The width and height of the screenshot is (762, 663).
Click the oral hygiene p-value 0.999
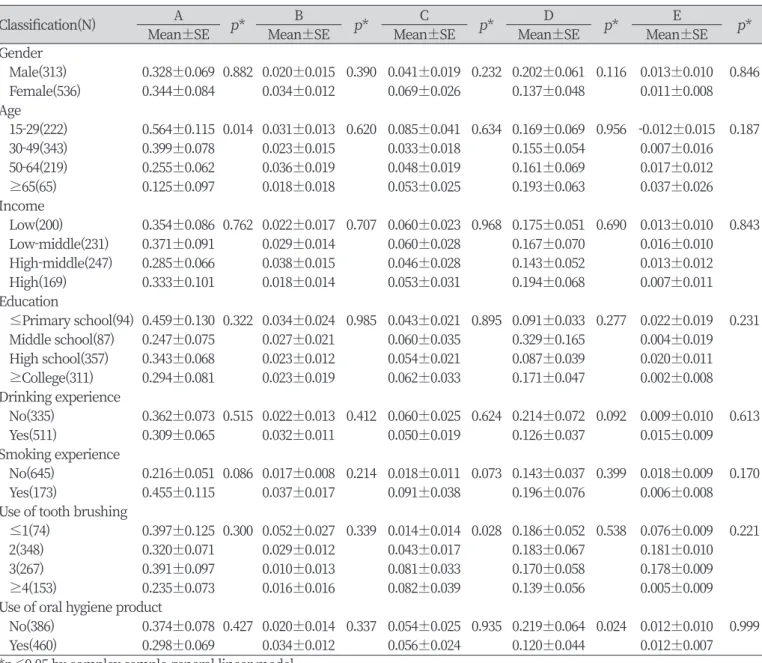pyautogui.click(x=744, y=626)
